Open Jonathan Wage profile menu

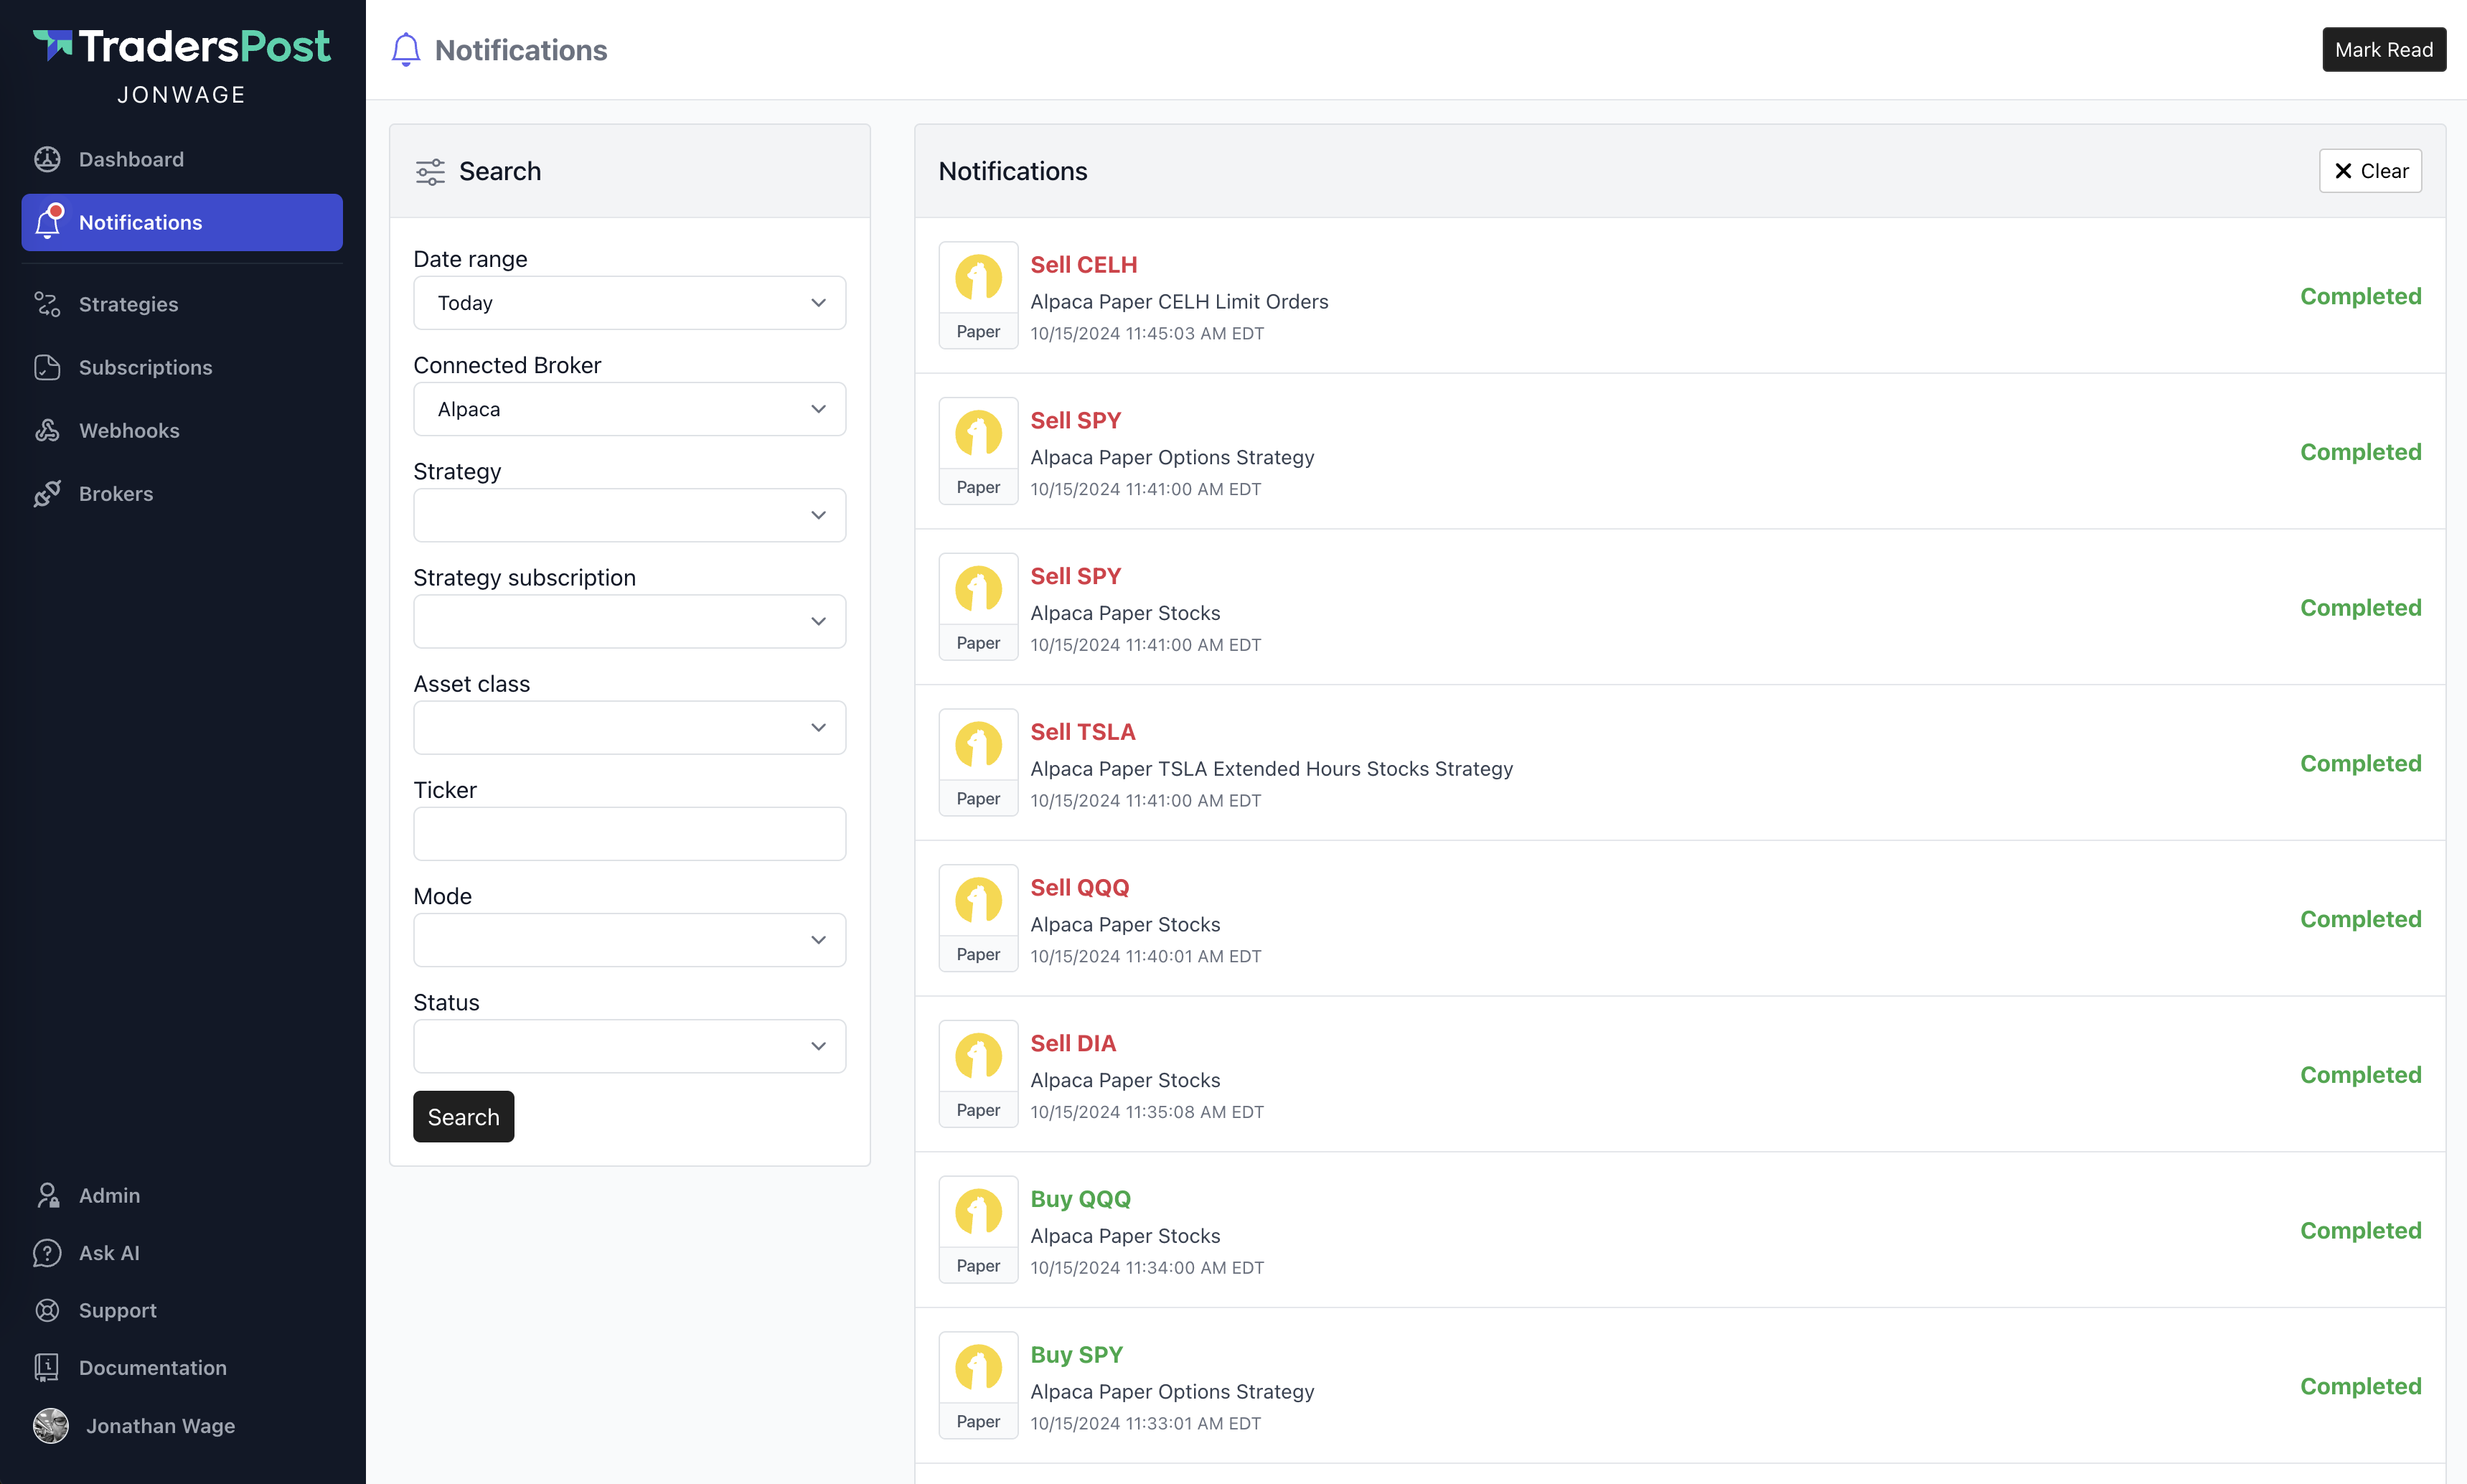tap(182, 1425)
